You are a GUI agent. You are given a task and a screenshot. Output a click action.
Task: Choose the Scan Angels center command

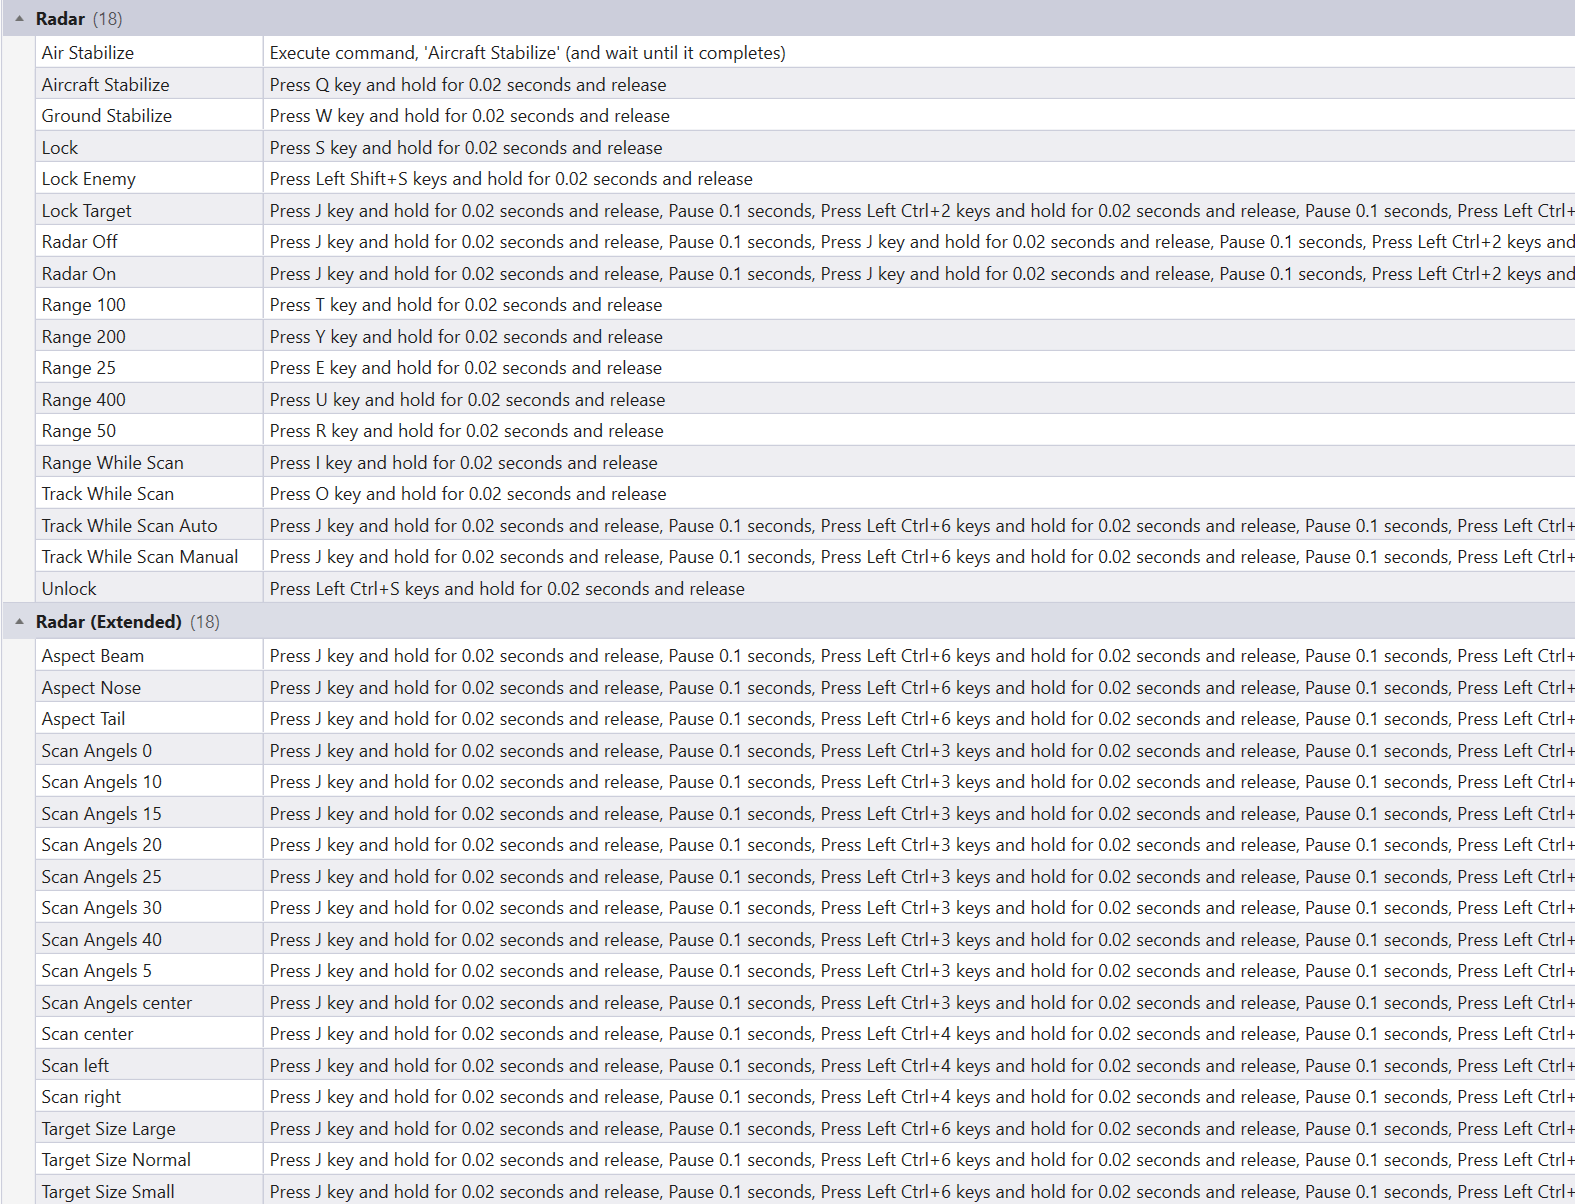[116, 1003]
